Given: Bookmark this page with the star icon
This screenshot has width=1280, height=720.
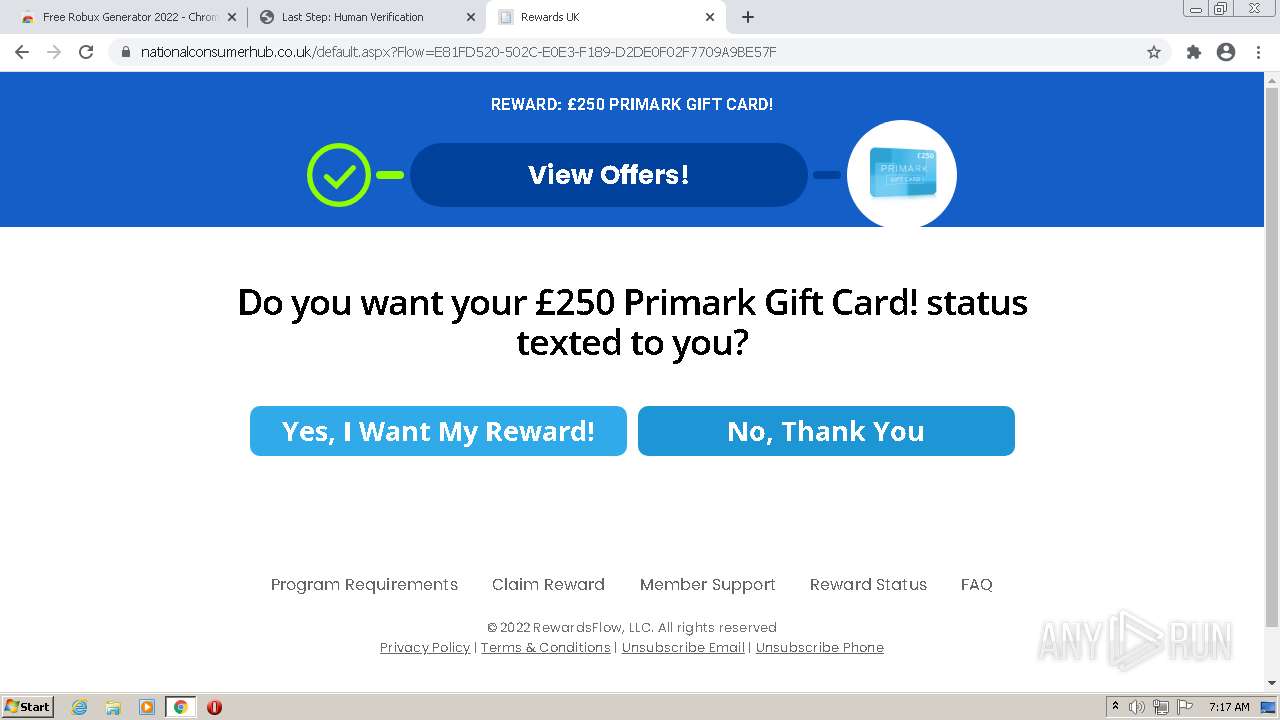Looking at the screenshot, I should [x=1153, y=52].
